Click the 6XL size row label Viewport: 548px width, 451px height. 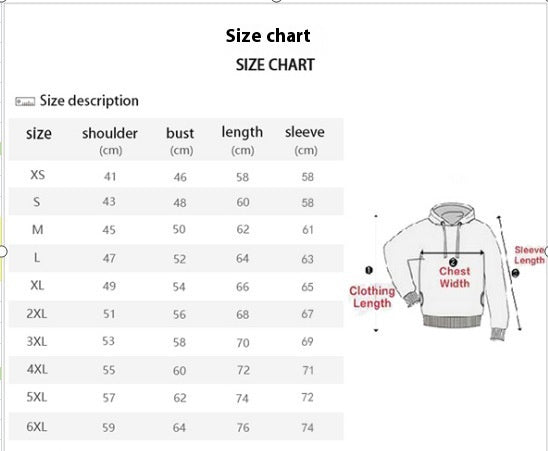[36, 427]
